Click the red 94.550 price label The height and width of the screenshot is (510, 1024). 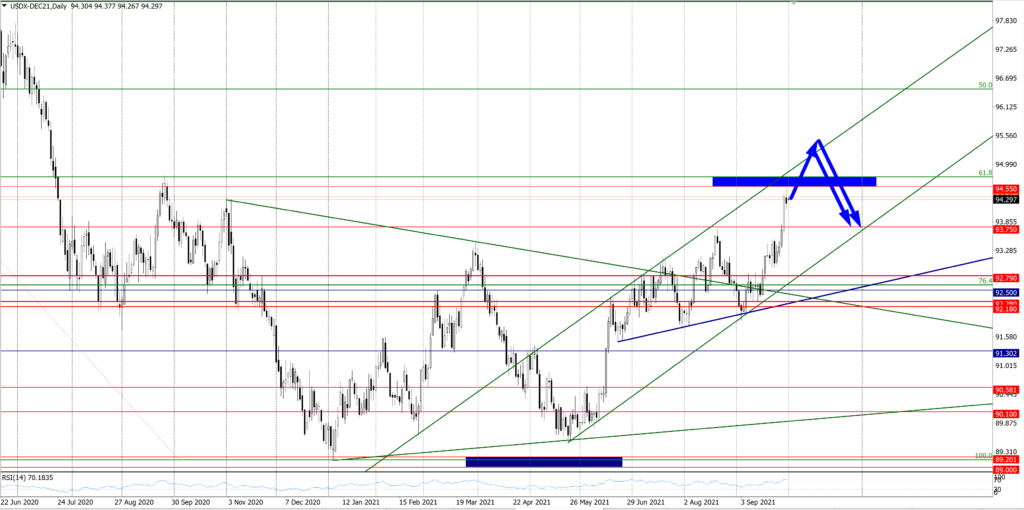click(x=1006, y=188)
